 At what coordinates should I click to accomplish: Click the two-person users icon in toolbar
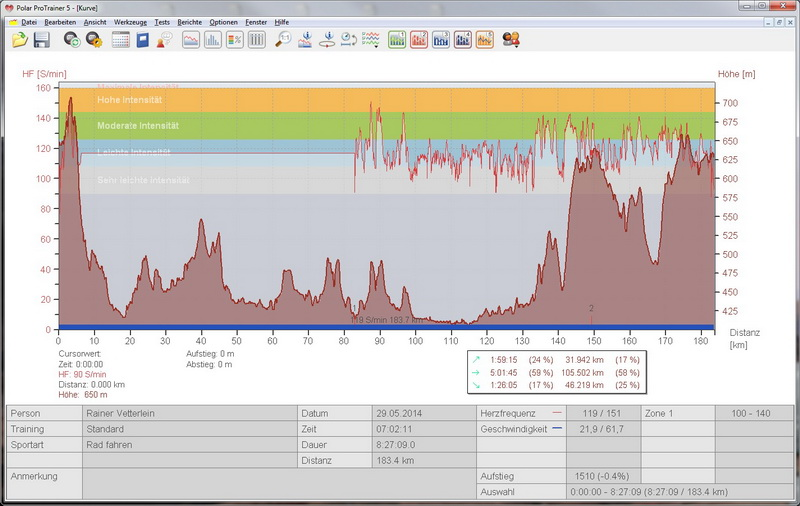511,40
